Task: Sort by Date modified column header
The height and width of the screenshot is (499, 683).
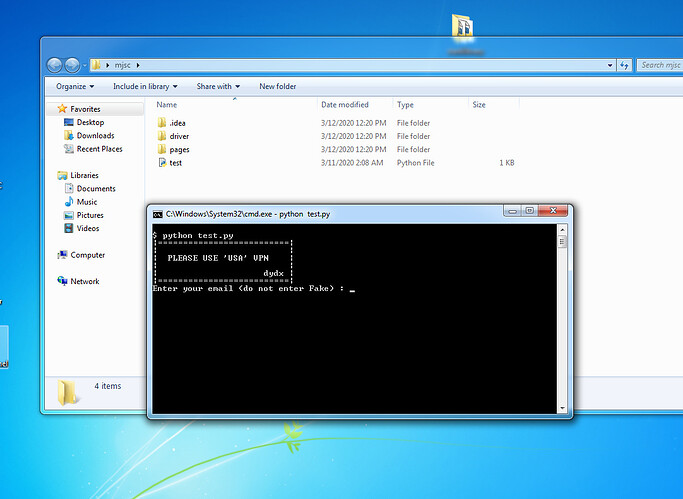Action: (x=345, y=105)
